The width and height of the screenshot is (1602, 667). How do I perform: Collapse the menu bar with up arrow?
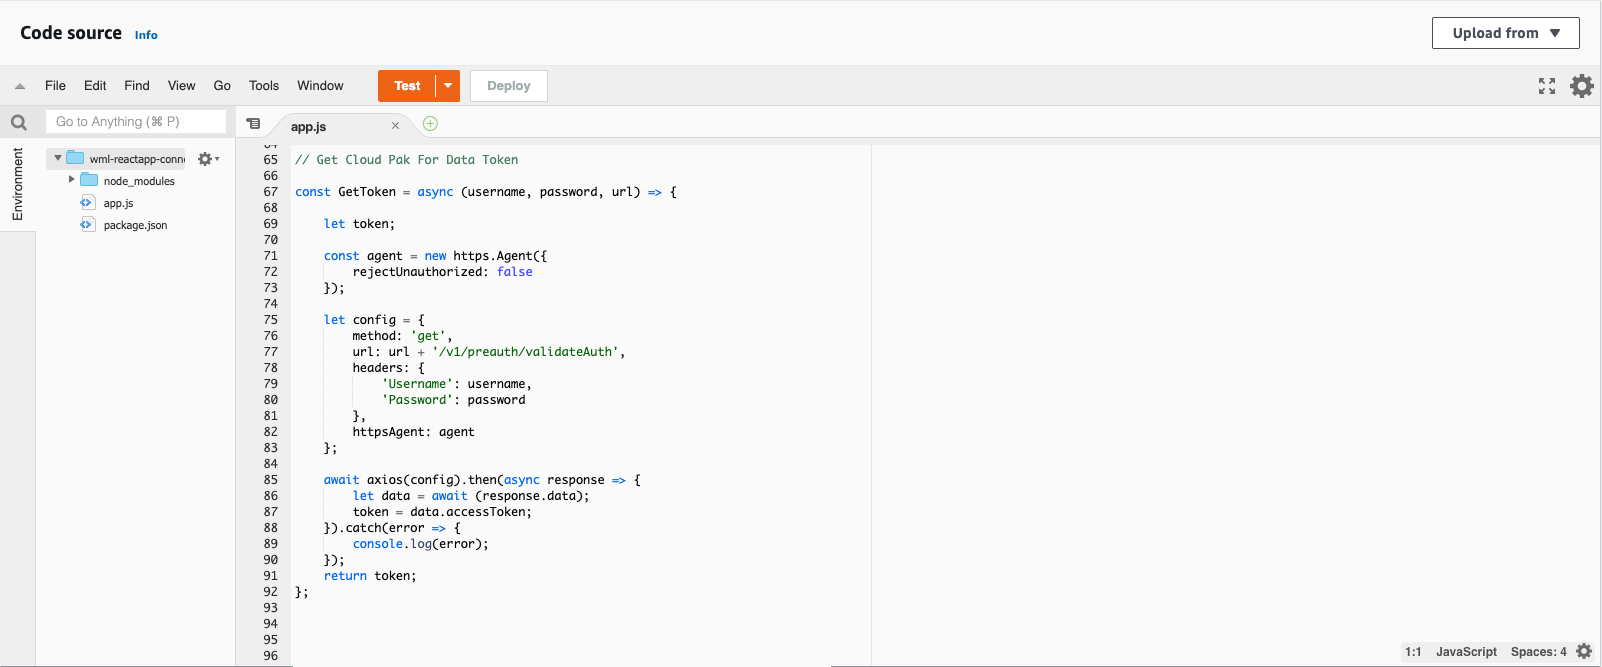click(x=20, y=86)
